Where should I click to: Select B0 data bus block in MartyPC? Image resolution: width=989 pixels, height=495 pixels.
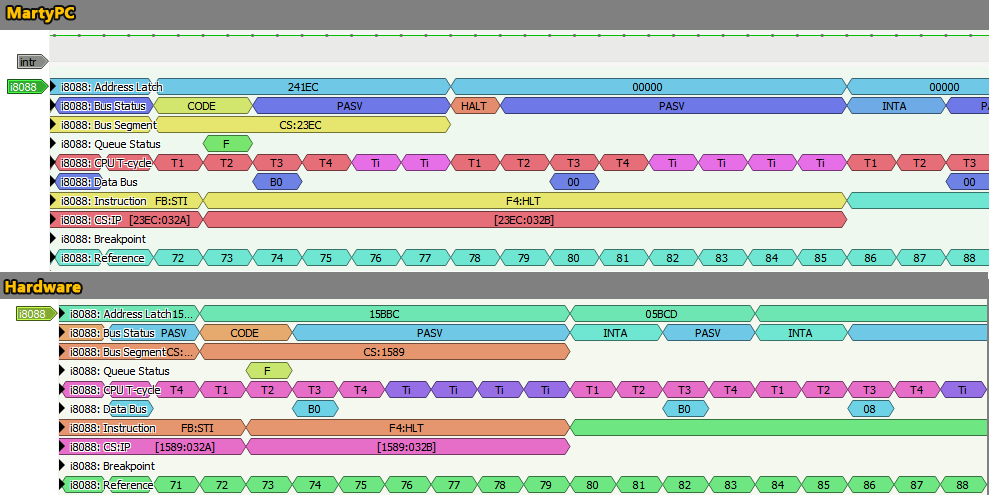click(276, 182)
